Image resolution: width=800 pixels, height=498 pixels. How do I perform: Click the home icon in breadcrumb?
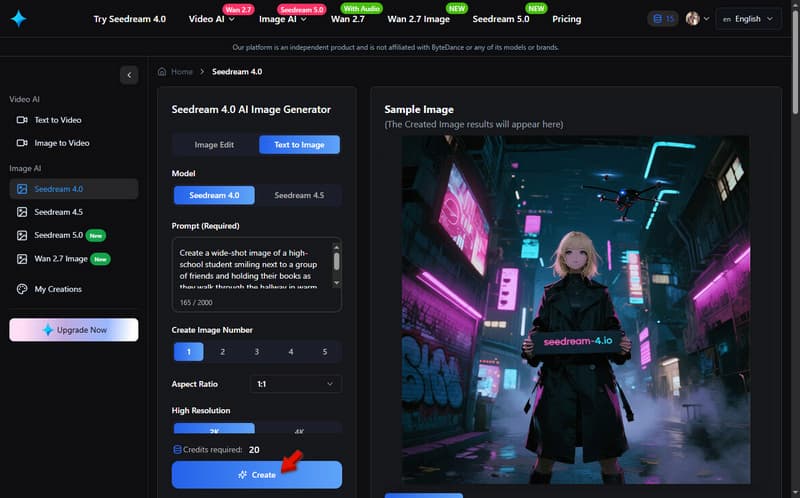click(162, 71)
